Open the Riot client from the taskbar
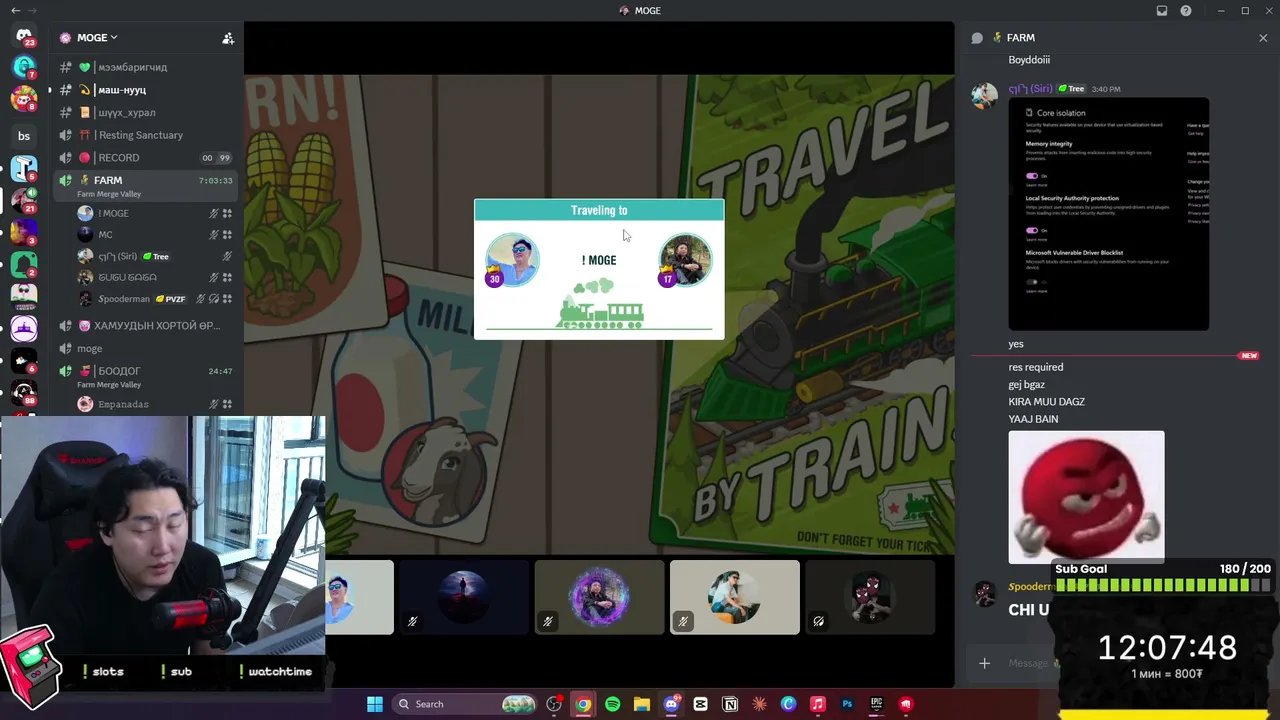Screen dimensions: 1280x720 coord(906,704)
